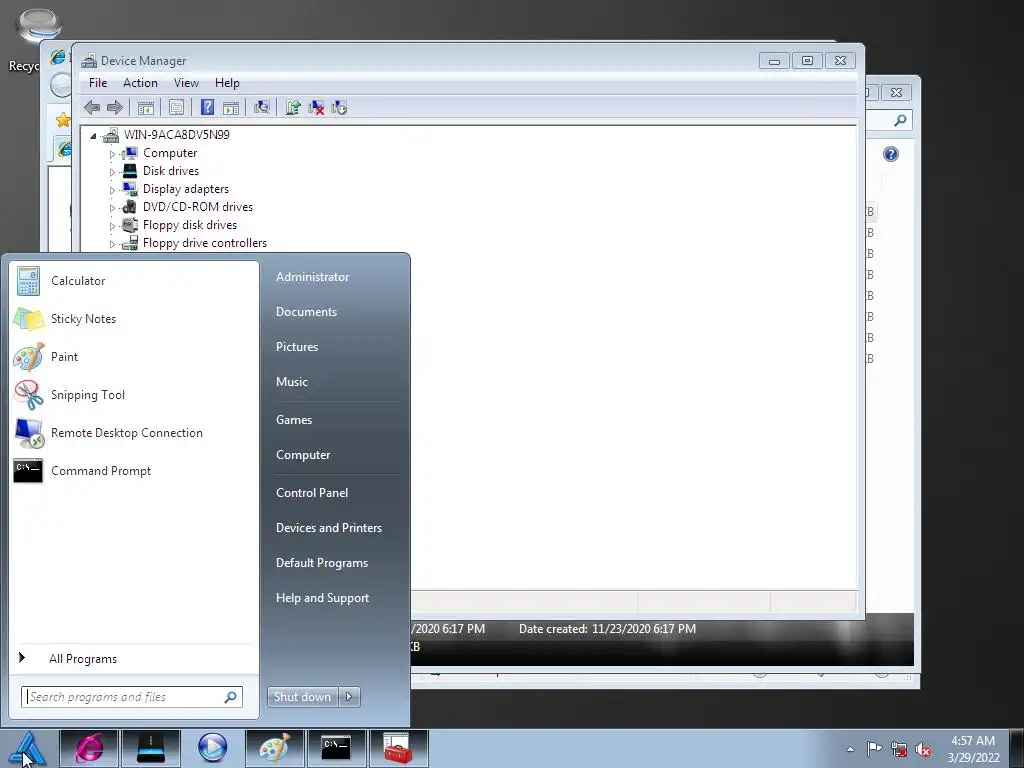Screen dimensions: 1024x768
Task: Open Help and Support from Start menu
Action: pos(323,598)
